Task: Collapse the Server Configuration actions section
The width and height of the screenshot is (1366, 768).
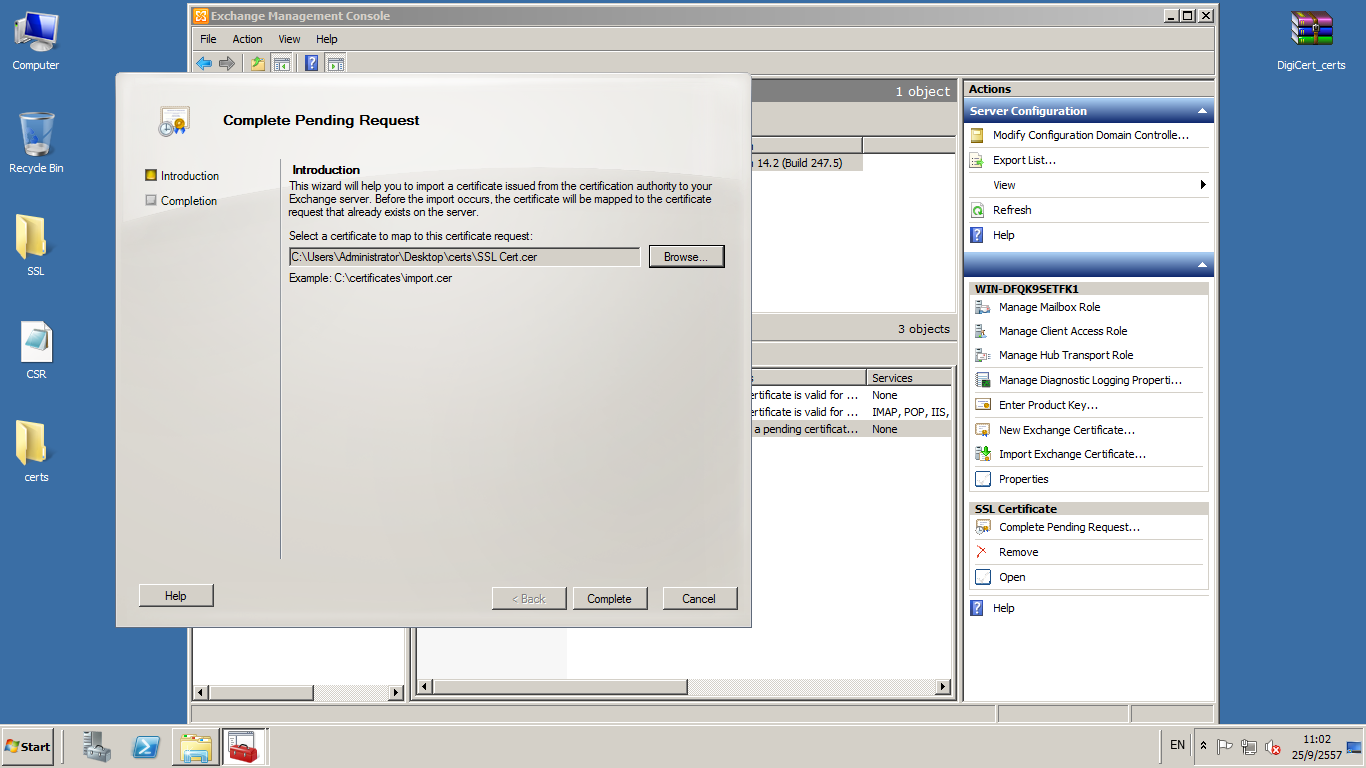Action: coord(1202,111)
